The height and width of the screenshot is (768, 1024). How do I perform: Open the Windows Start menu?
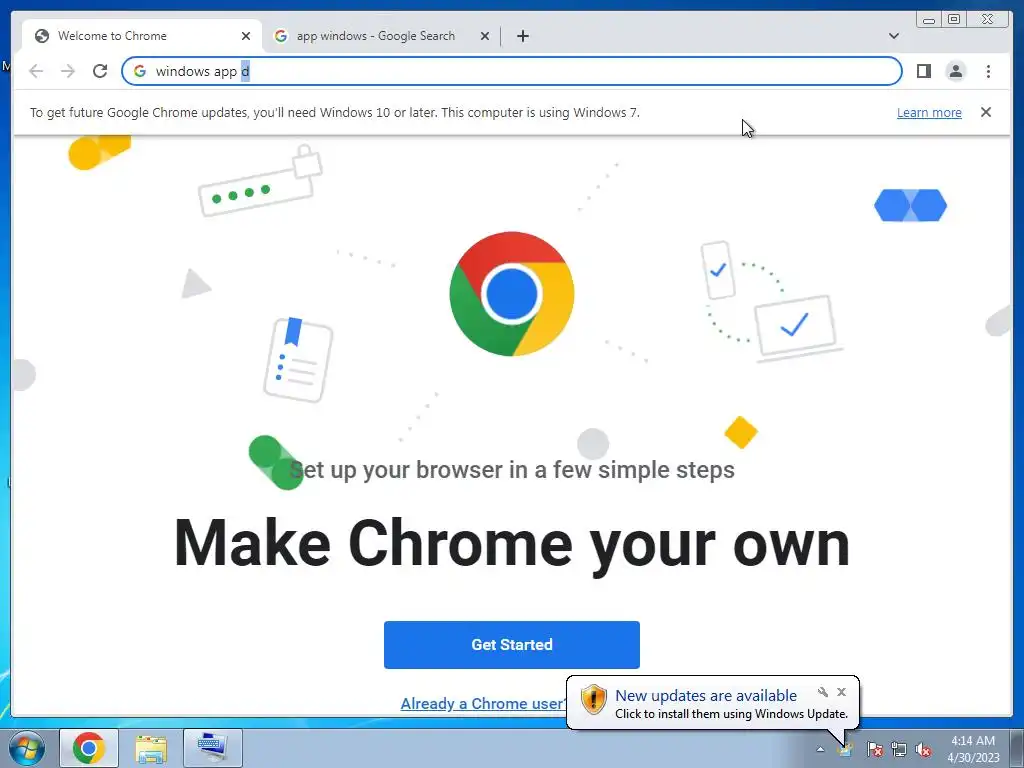point(27,748)
